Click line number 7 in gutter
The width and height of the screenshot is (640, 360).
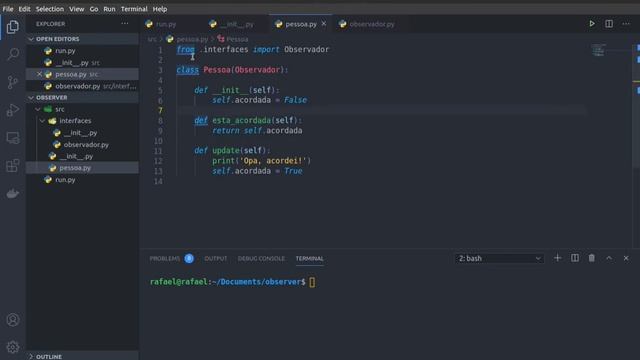160,110
